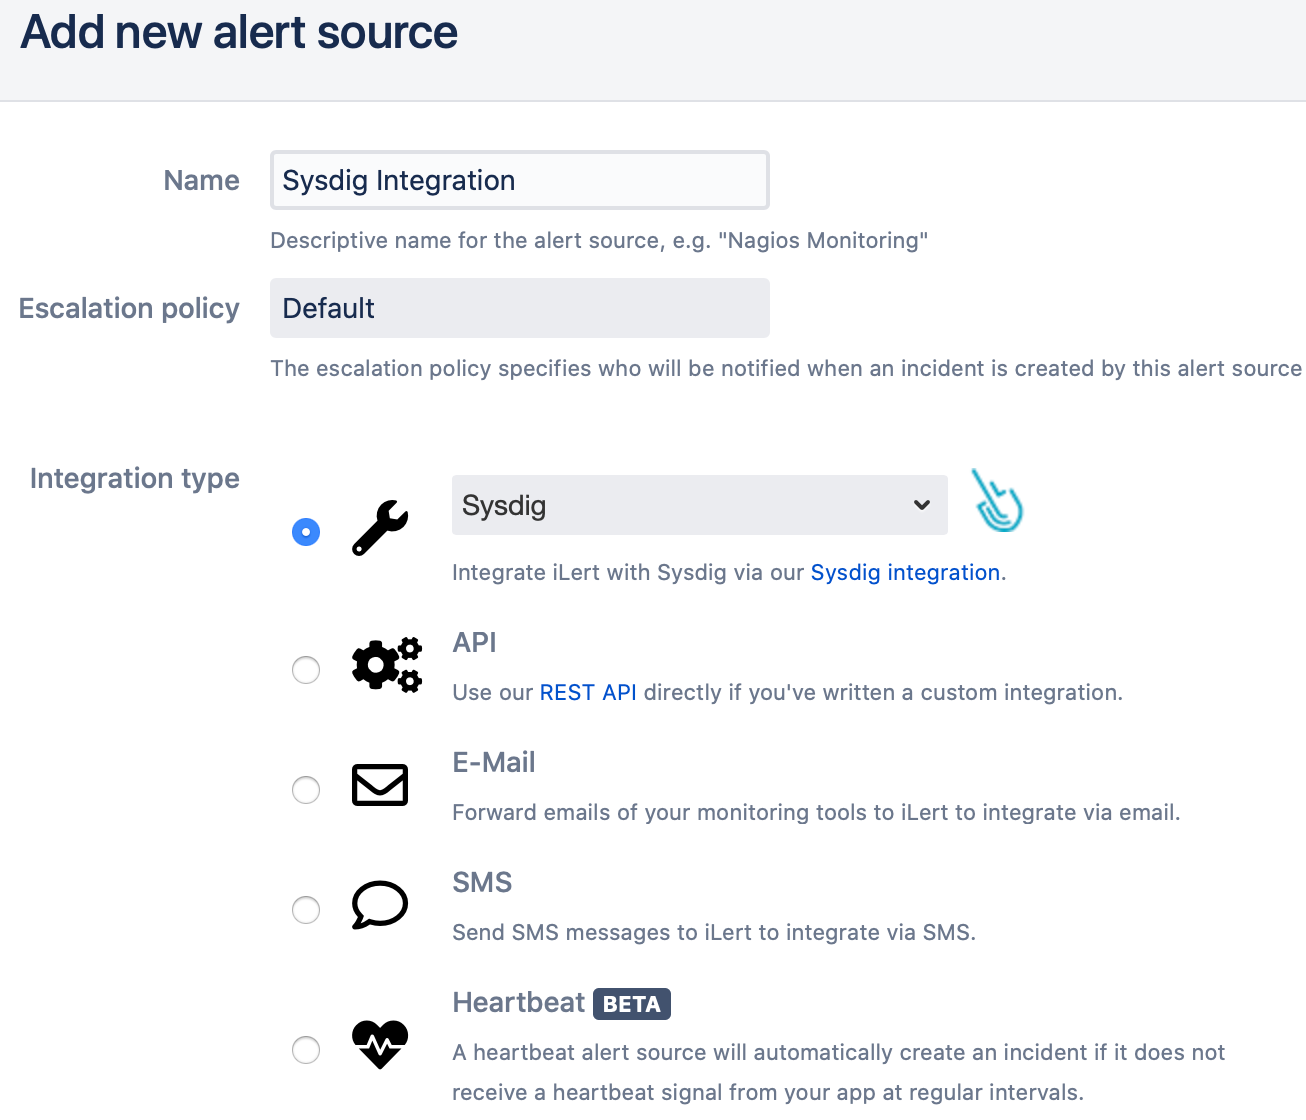Click the chevron arrow in Sysdig dropdown
Screen dimensions: 1306x1120
922,505
